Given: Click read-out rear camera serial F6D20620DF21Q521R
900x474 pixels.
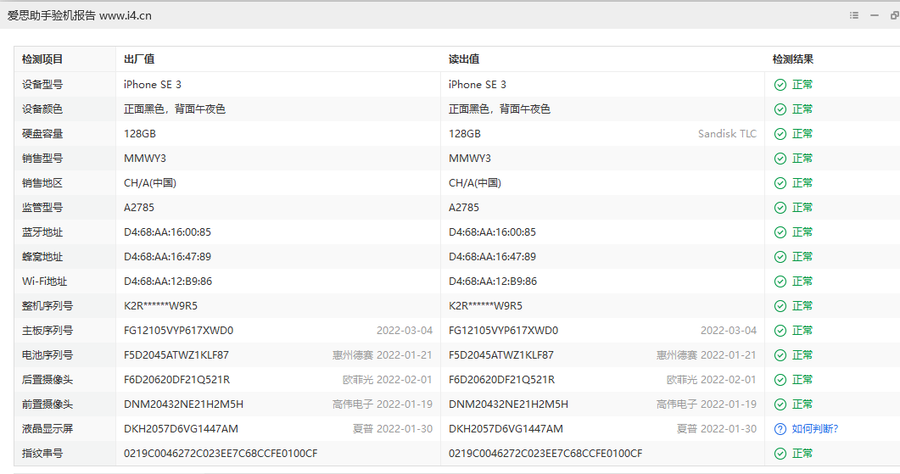Looking at the screenshot, I should click(502, 380).
